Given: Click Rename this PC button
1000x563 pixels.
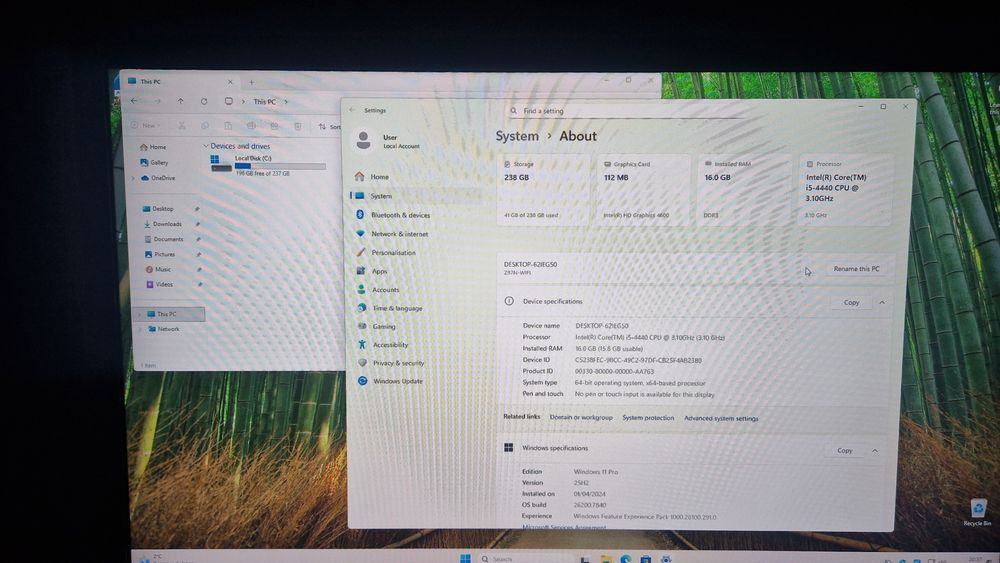Looking at the screenshot, I should point(857,269).
